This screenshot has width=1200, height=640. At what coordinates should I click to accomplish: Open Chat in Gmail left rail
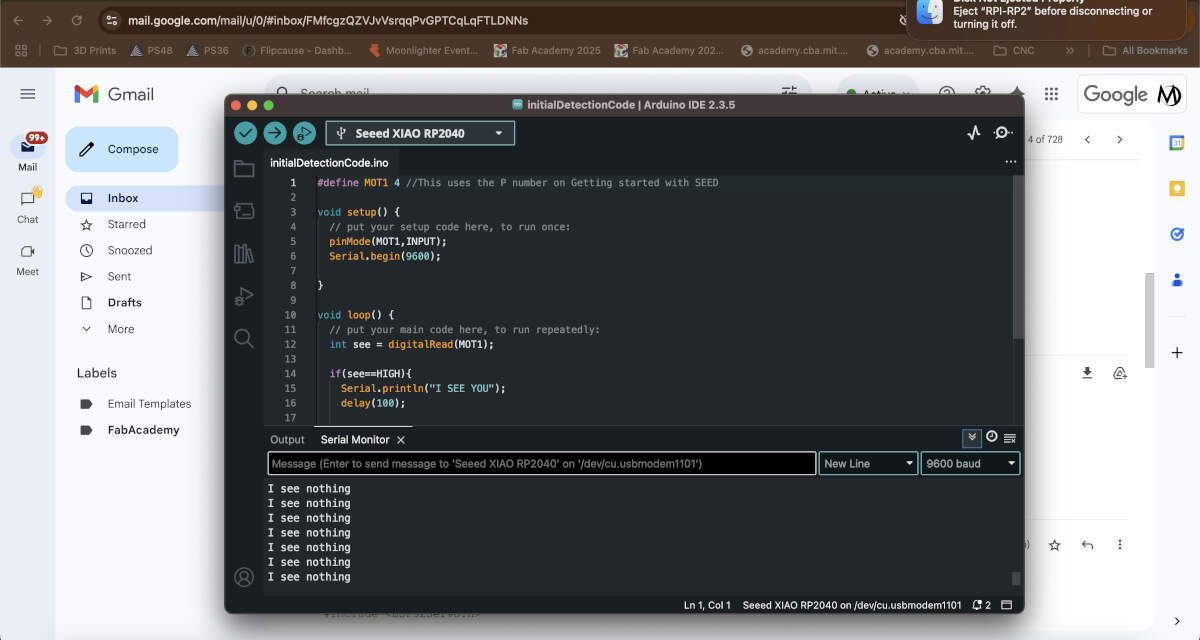(x=28, y=206)
